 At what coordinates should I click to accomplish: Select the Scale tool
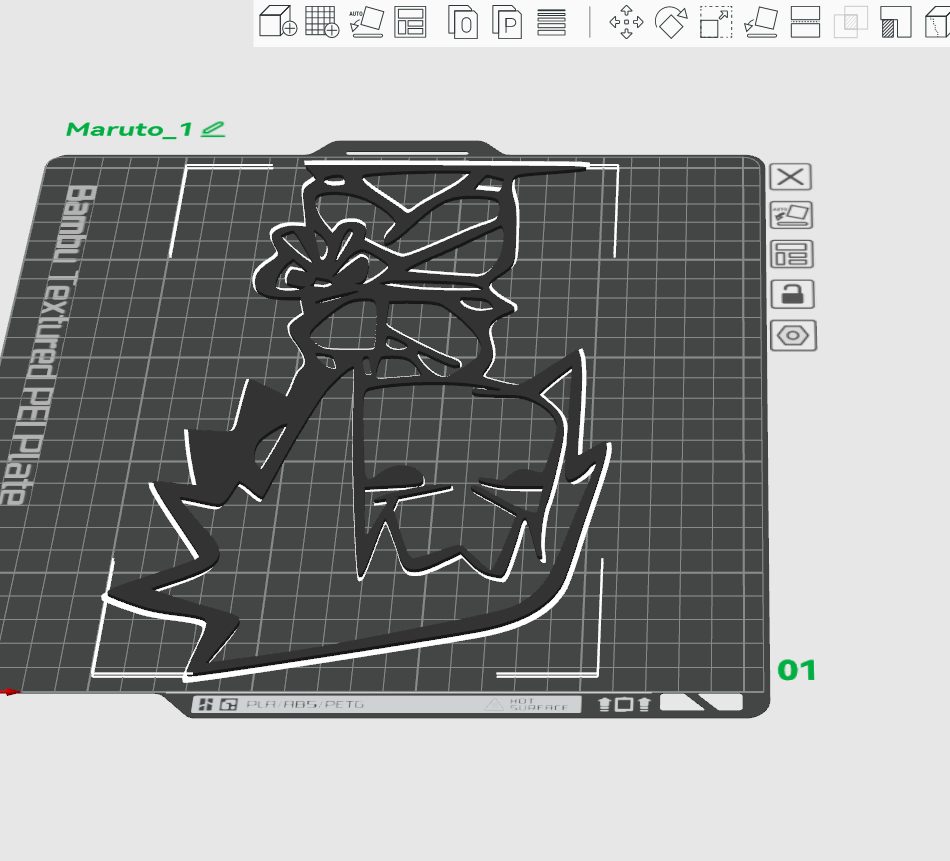pyautogui.click(x=716, y=22)
